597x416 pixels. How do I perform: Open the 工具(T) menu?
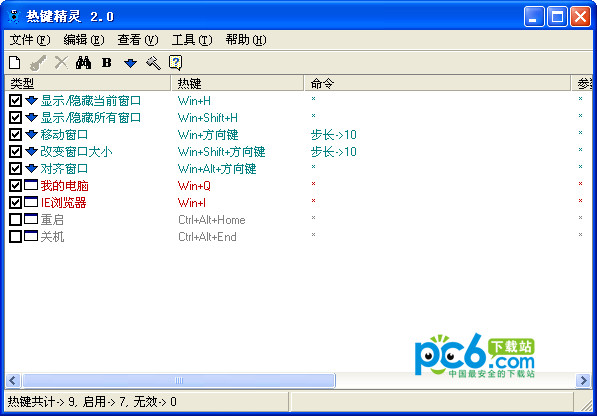coord(192,40)
